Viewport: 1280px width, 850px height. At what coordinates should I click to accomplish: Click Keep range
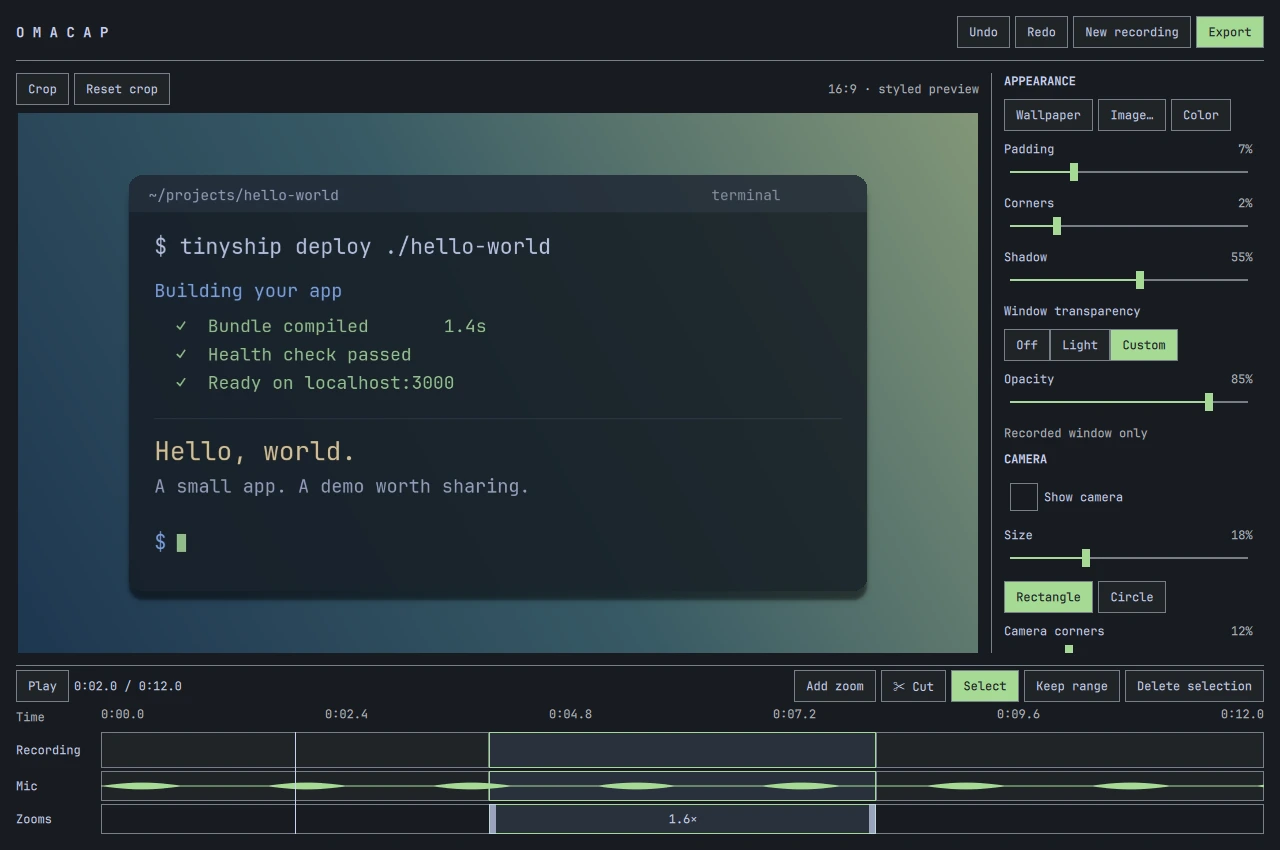coord(1072,686)
